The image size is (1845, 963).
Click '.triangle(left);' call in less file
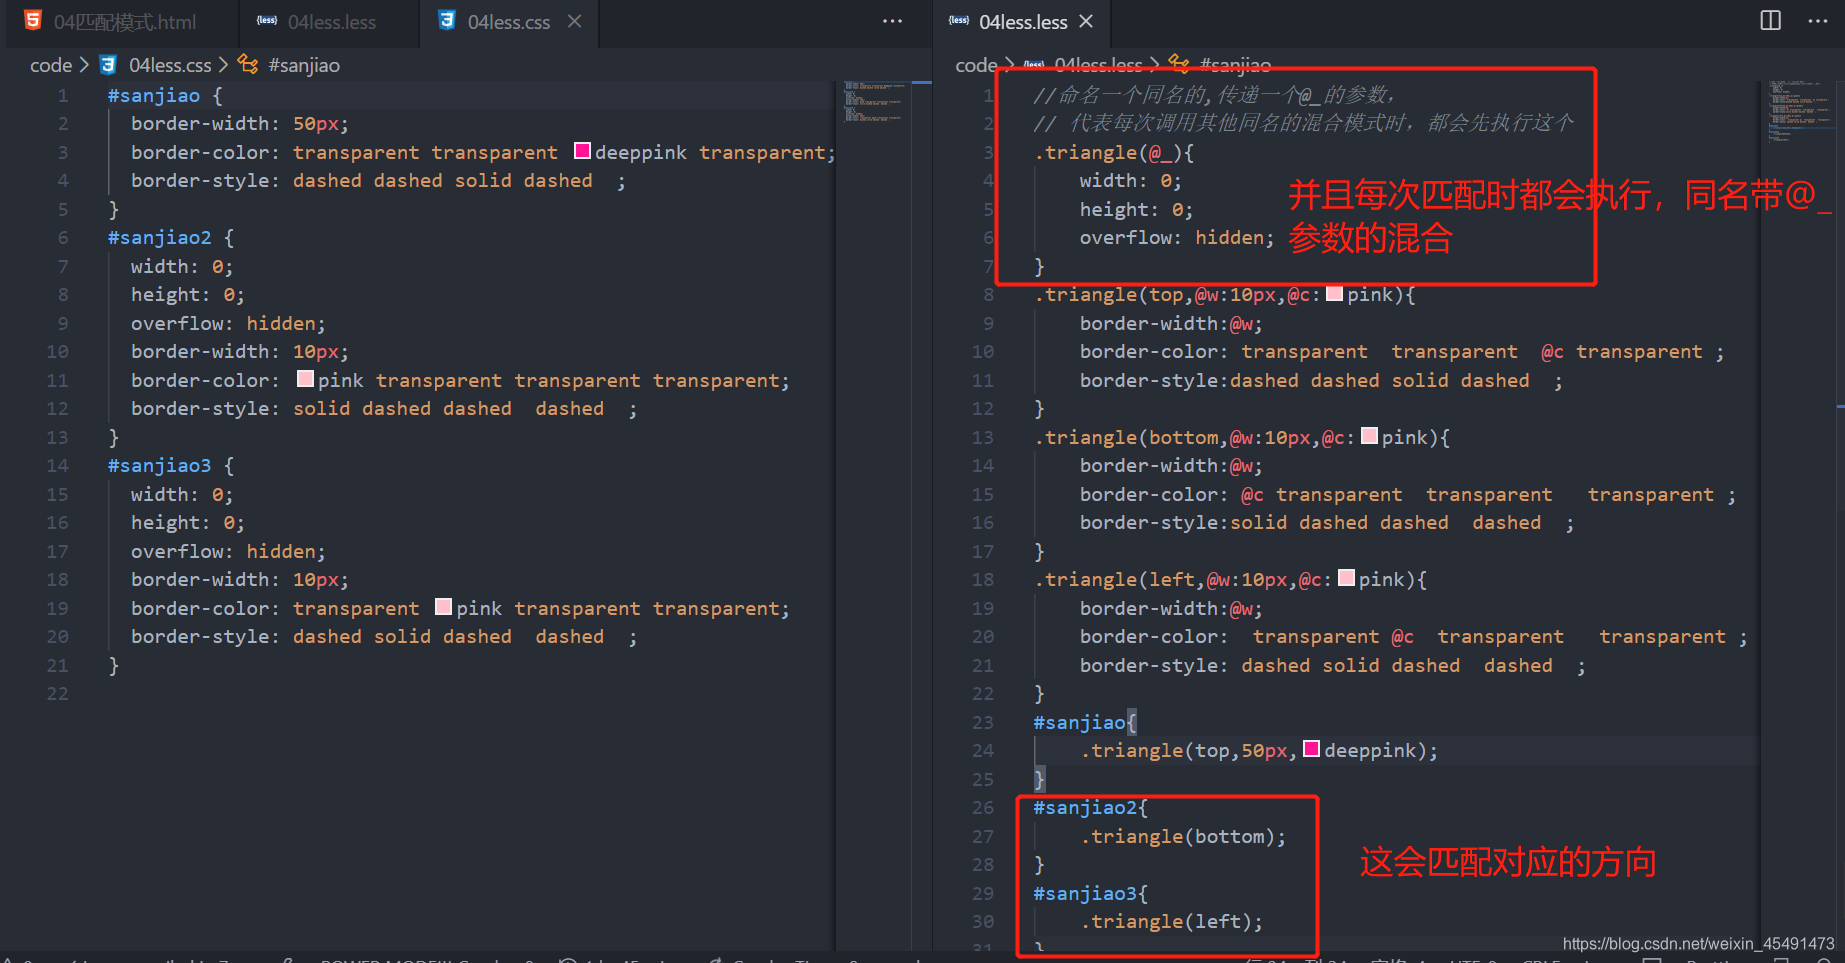coord(1171,921)
